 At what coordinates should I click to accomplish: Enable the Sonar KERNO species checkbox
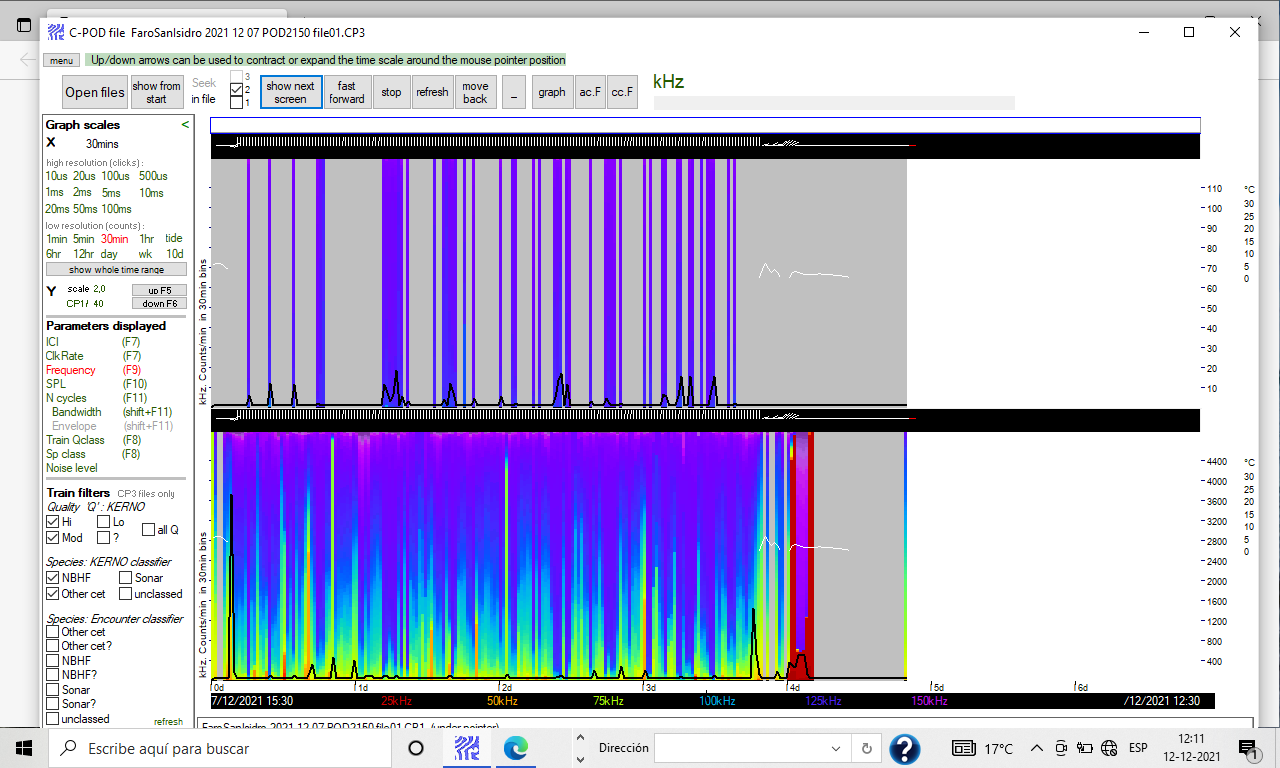point(126,578)
